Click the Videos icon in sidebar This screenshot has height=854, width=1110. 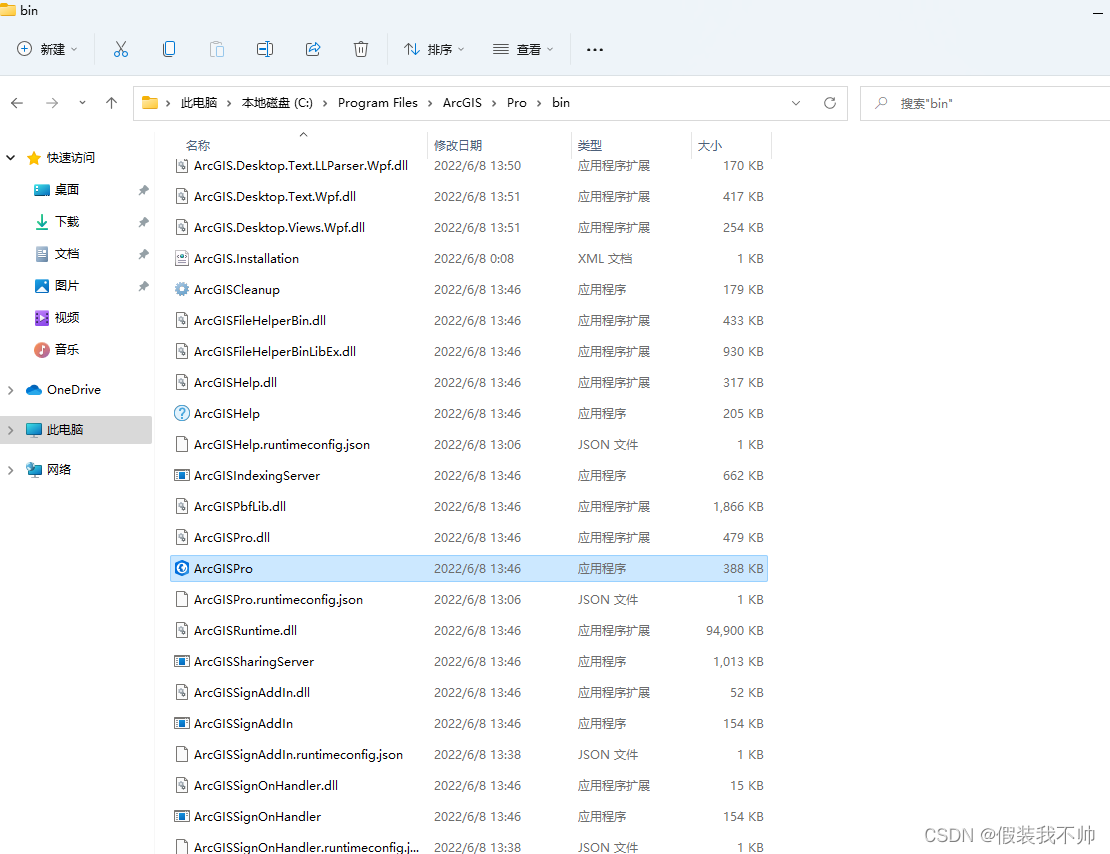coord(42,317)
